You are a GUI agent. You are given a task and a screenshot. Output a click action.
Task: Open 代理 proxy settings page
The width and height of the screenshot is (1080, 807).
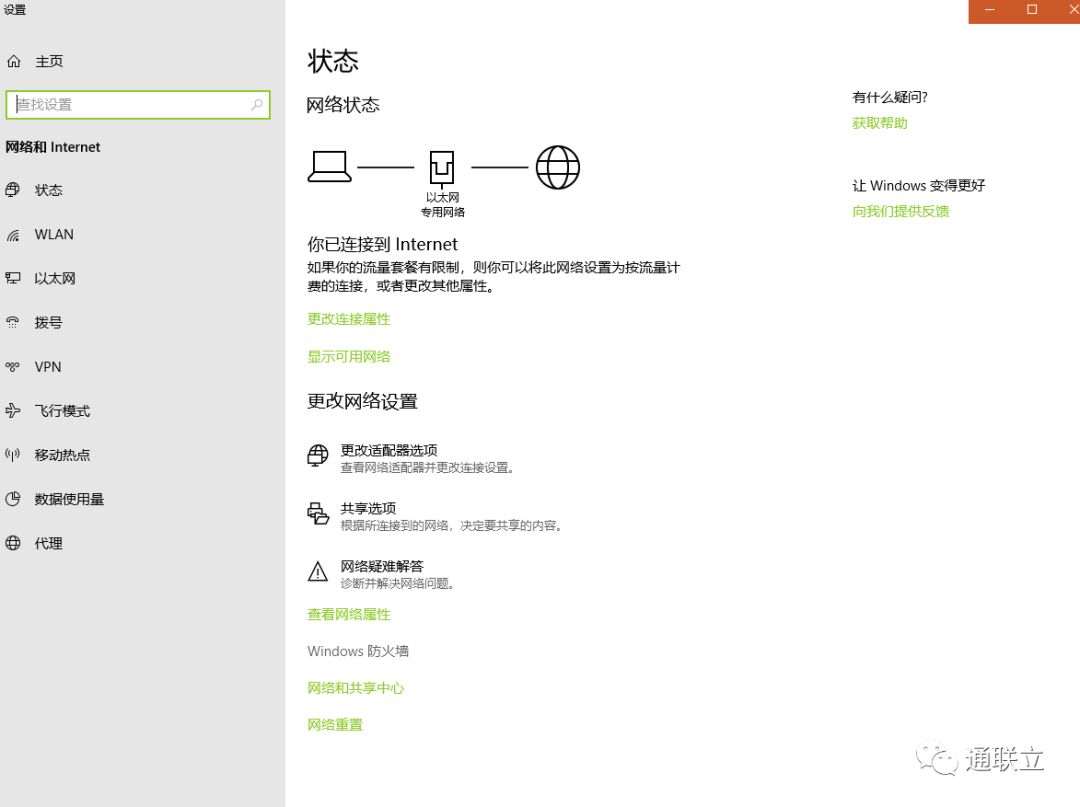48,543
